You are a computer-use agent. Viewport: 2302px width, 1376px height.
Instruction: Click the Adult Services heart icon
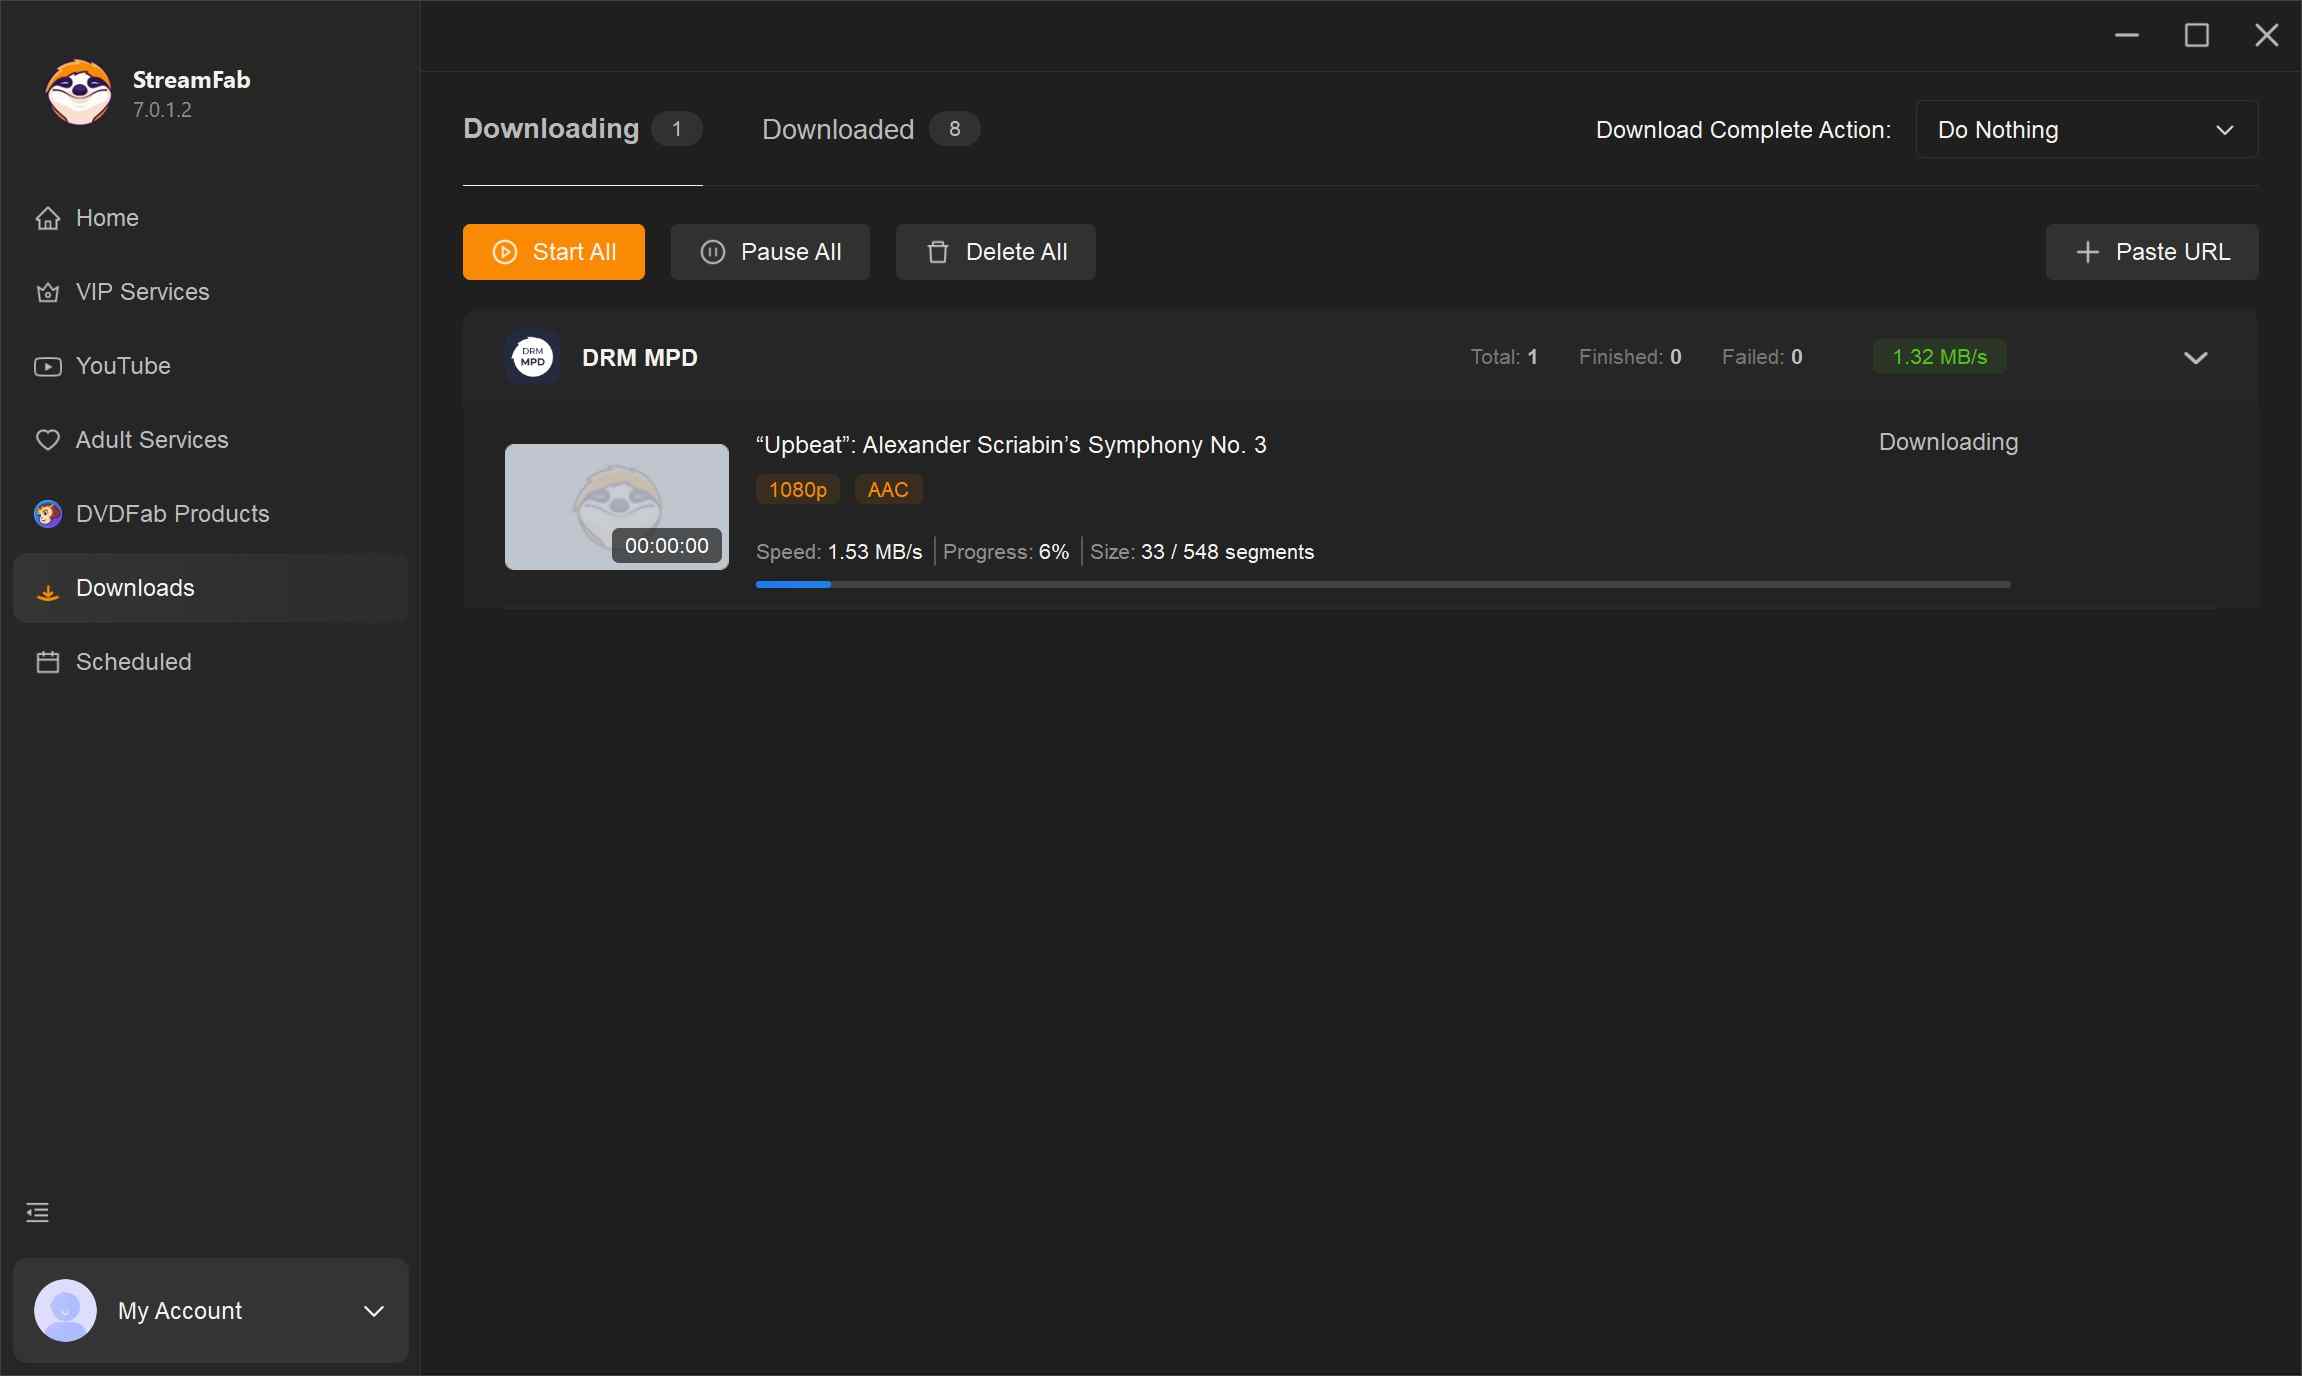47,440
